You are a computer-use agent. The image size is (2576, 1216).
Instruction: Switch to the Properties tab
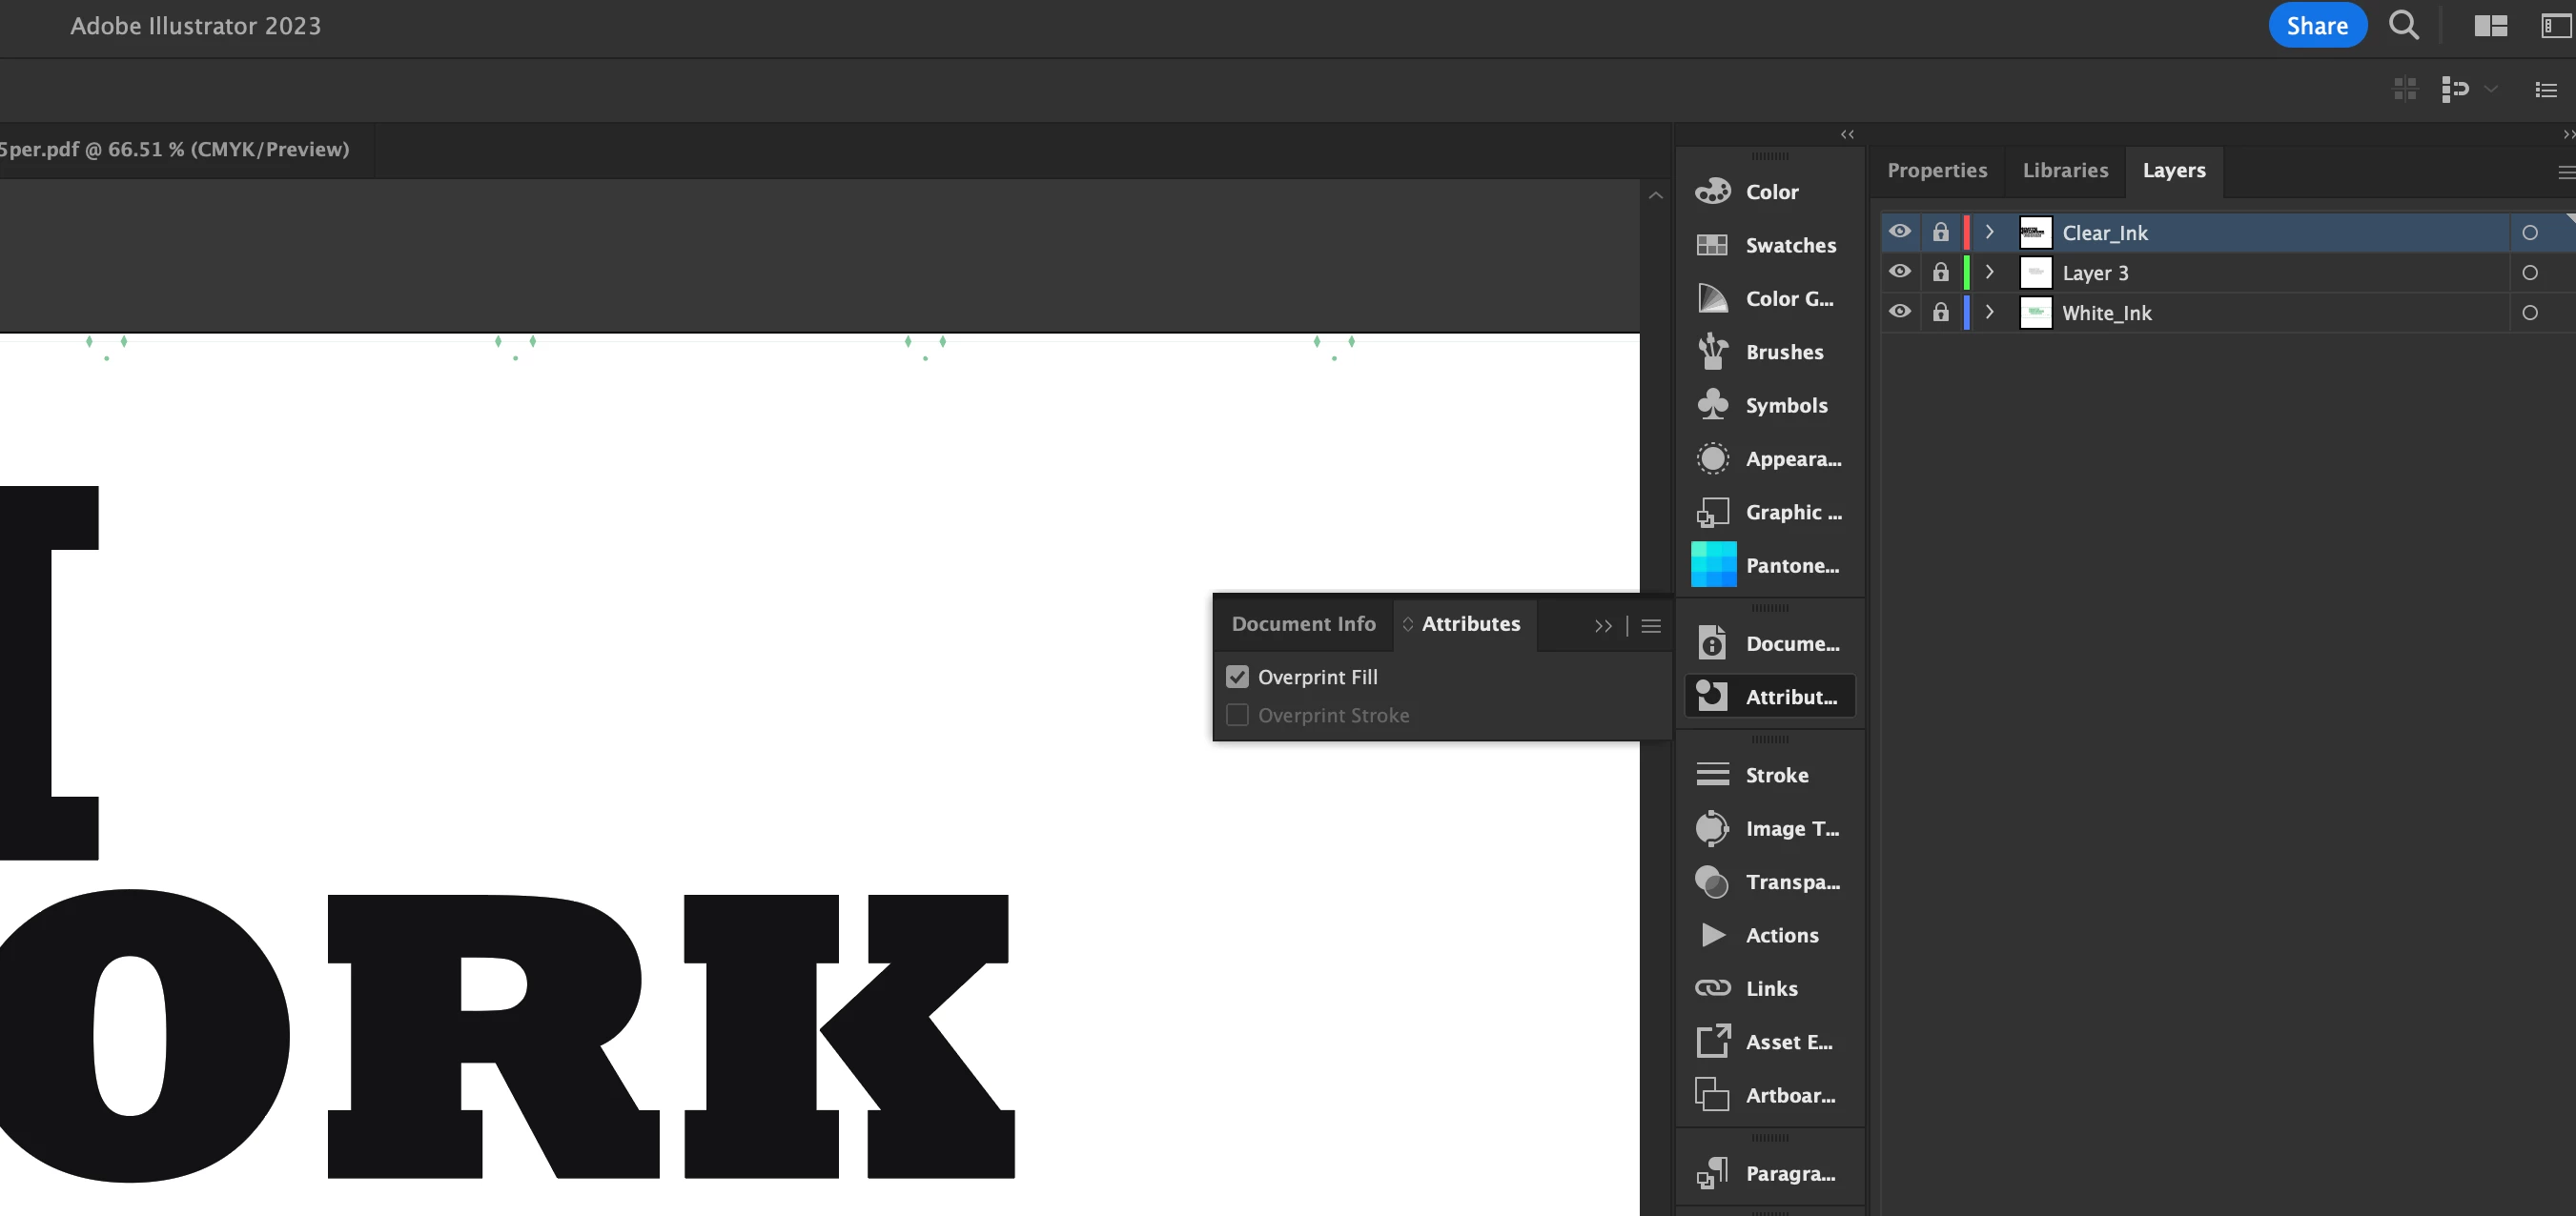coord(1936,170)
